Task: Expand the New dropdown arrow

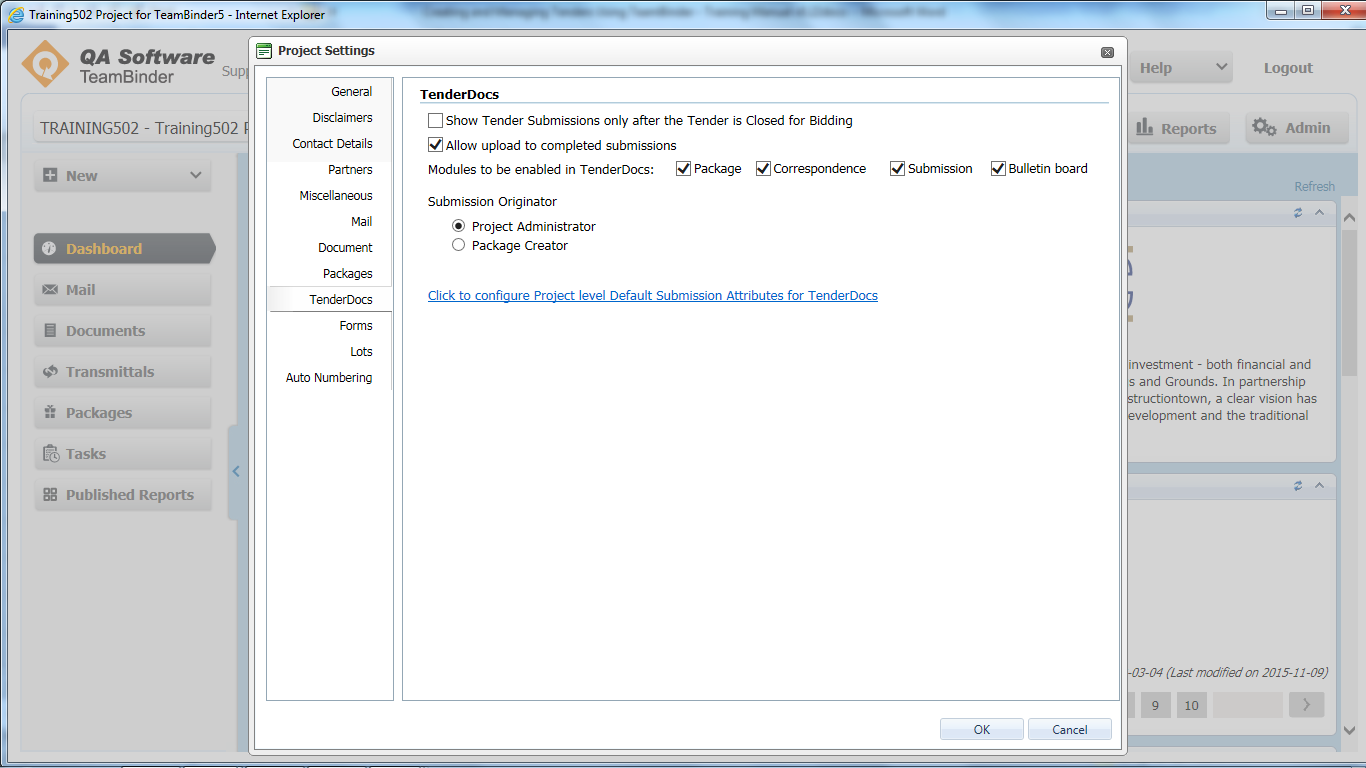Action: pyautogui.click(x=196, y=175)
